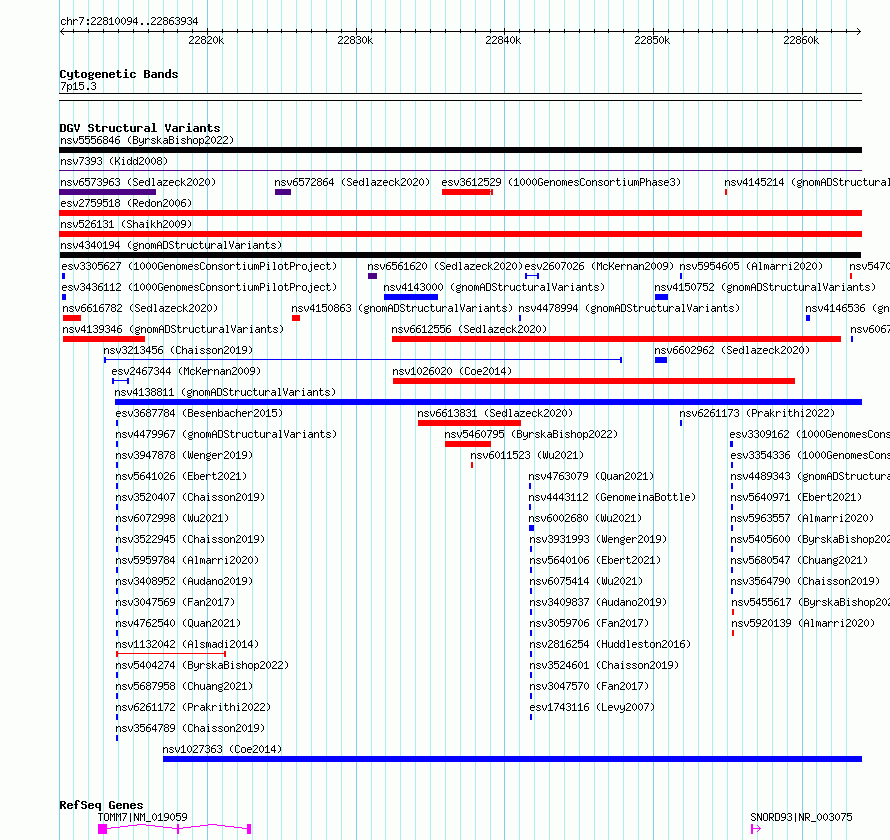The height and width of the screenshot is (840, 890).
Task: Click the RefSeq Genes track title
Action: pyautogui.click(x=102, y=805)
